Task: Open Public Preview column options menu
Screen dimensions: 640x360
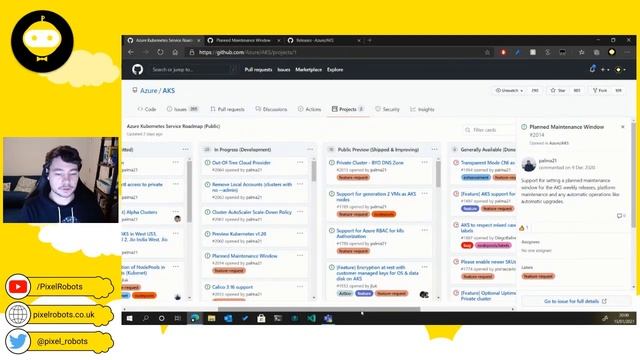Action: click(434, 149)
